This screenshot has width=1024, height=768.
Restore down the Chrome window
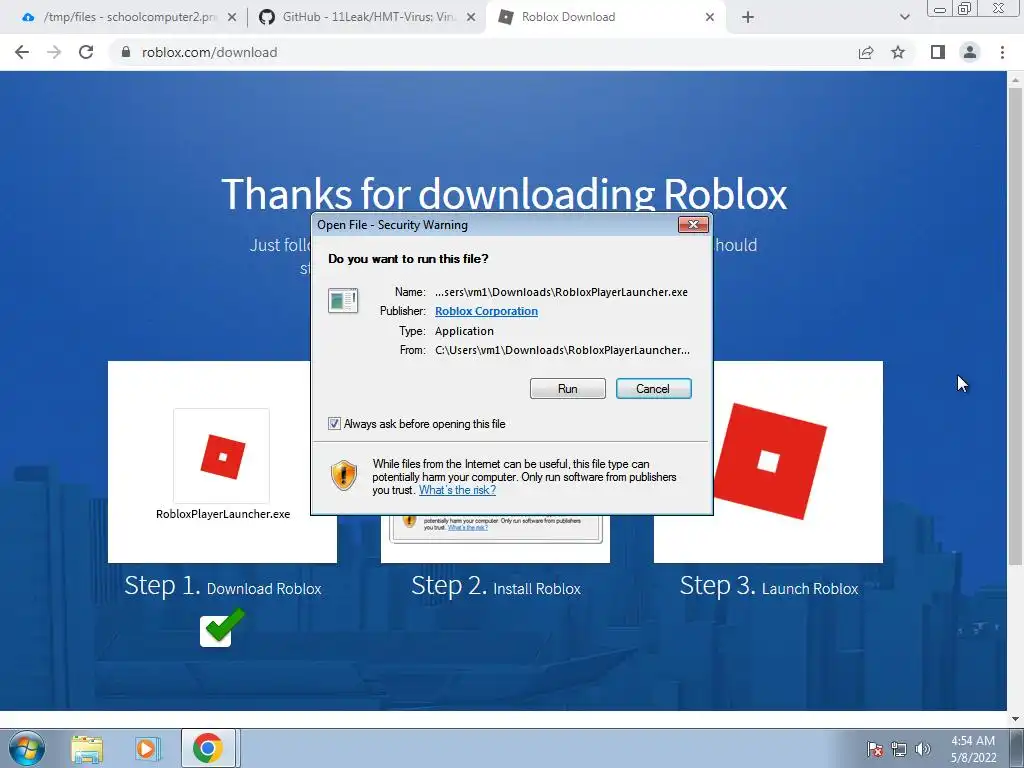[964, 8]
